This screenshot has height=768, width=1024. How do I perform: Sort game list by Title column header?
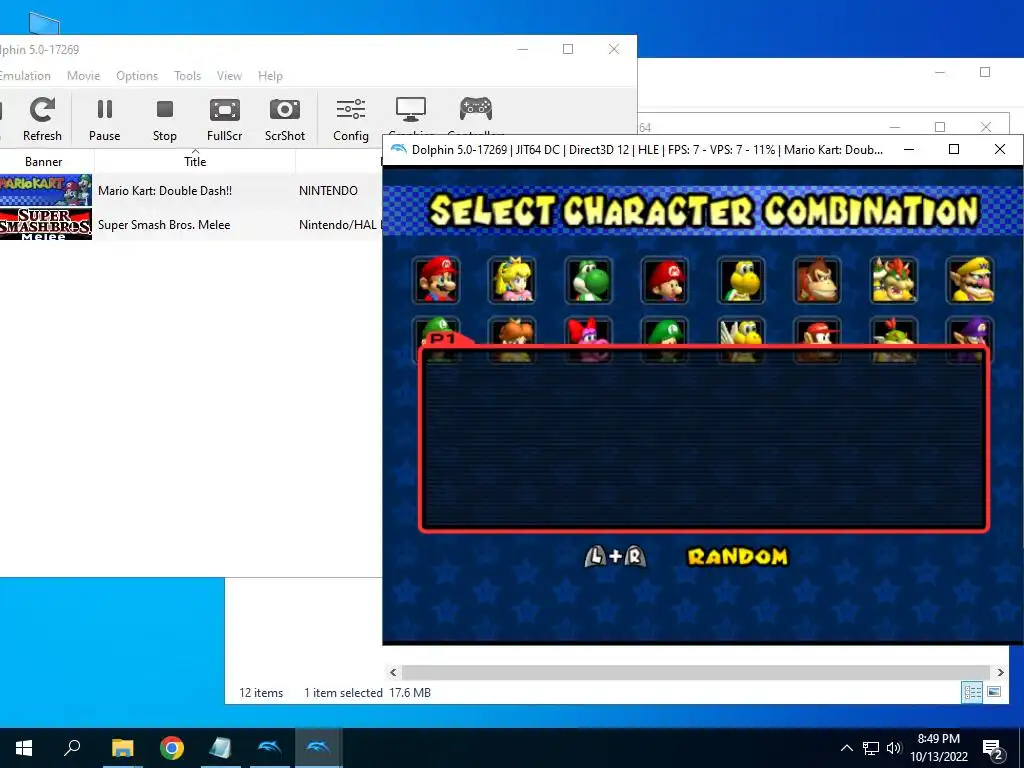coord(195,161)
